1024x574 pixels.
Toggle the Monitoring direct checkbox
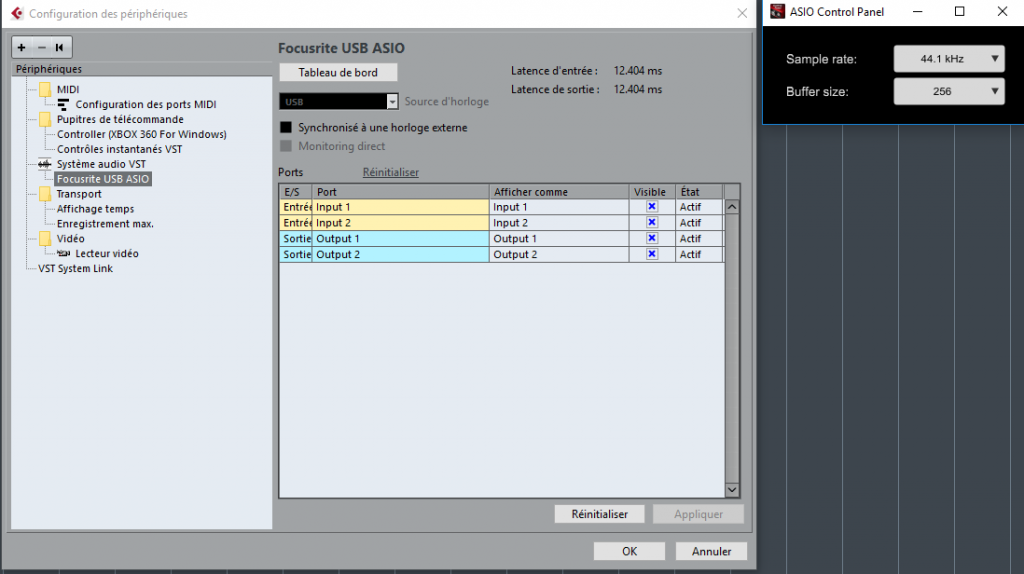point(286,146)
